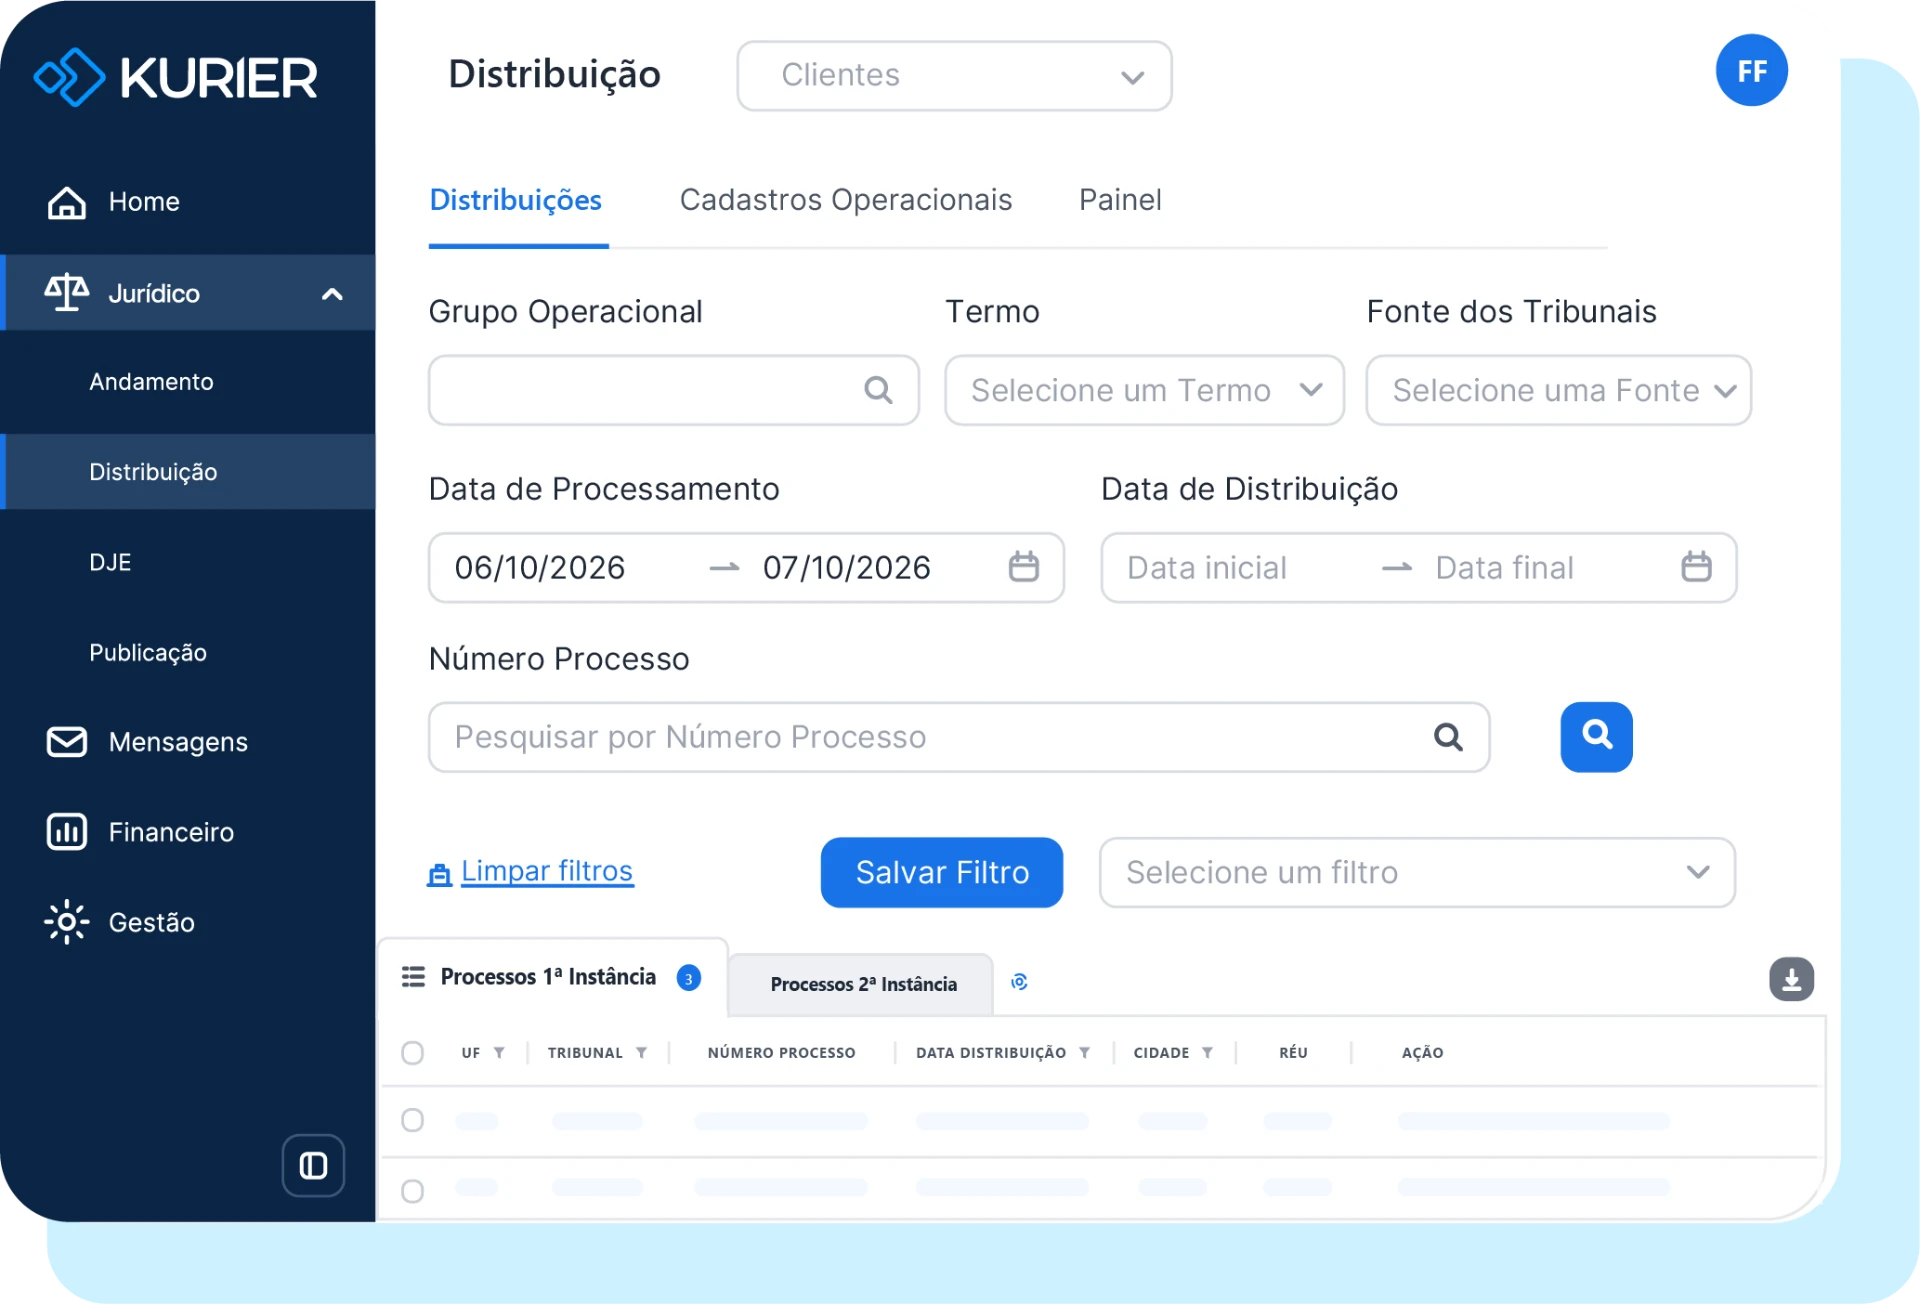1920x1304 pixels.
Task: Click the Ação column header
Action: click(1422, 1053)
